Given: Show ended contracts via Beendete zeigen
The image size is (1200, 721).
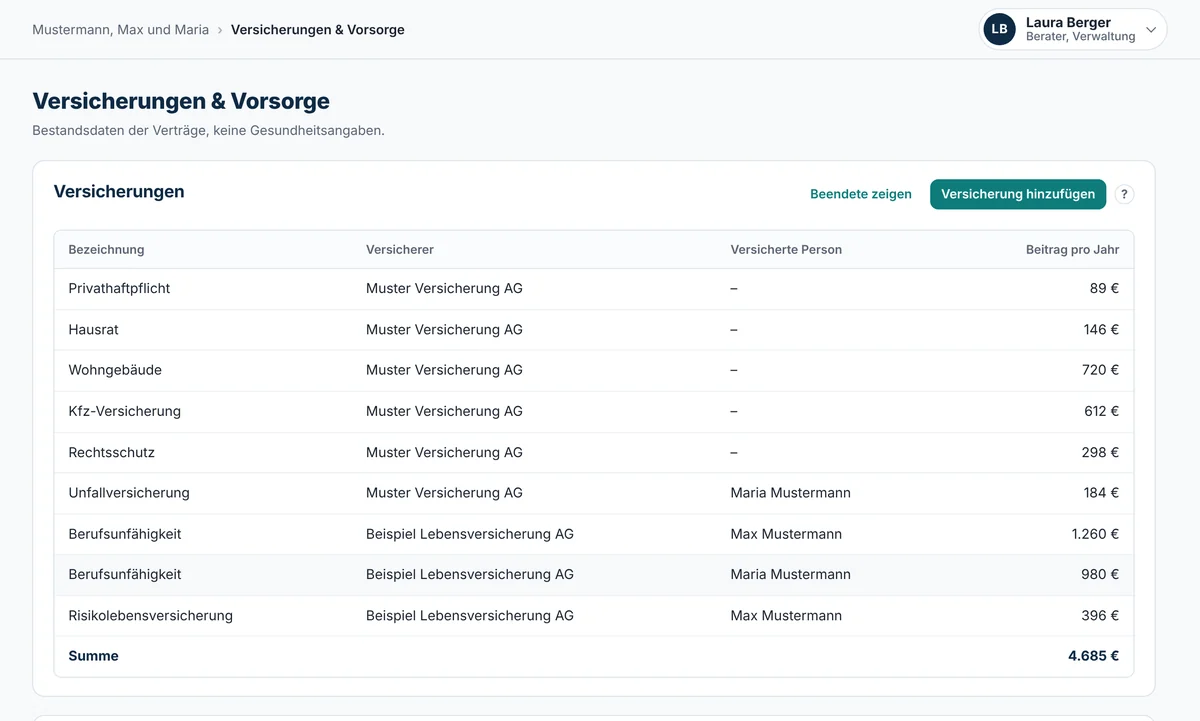Looking at the screenshot, I should [861, 194].
